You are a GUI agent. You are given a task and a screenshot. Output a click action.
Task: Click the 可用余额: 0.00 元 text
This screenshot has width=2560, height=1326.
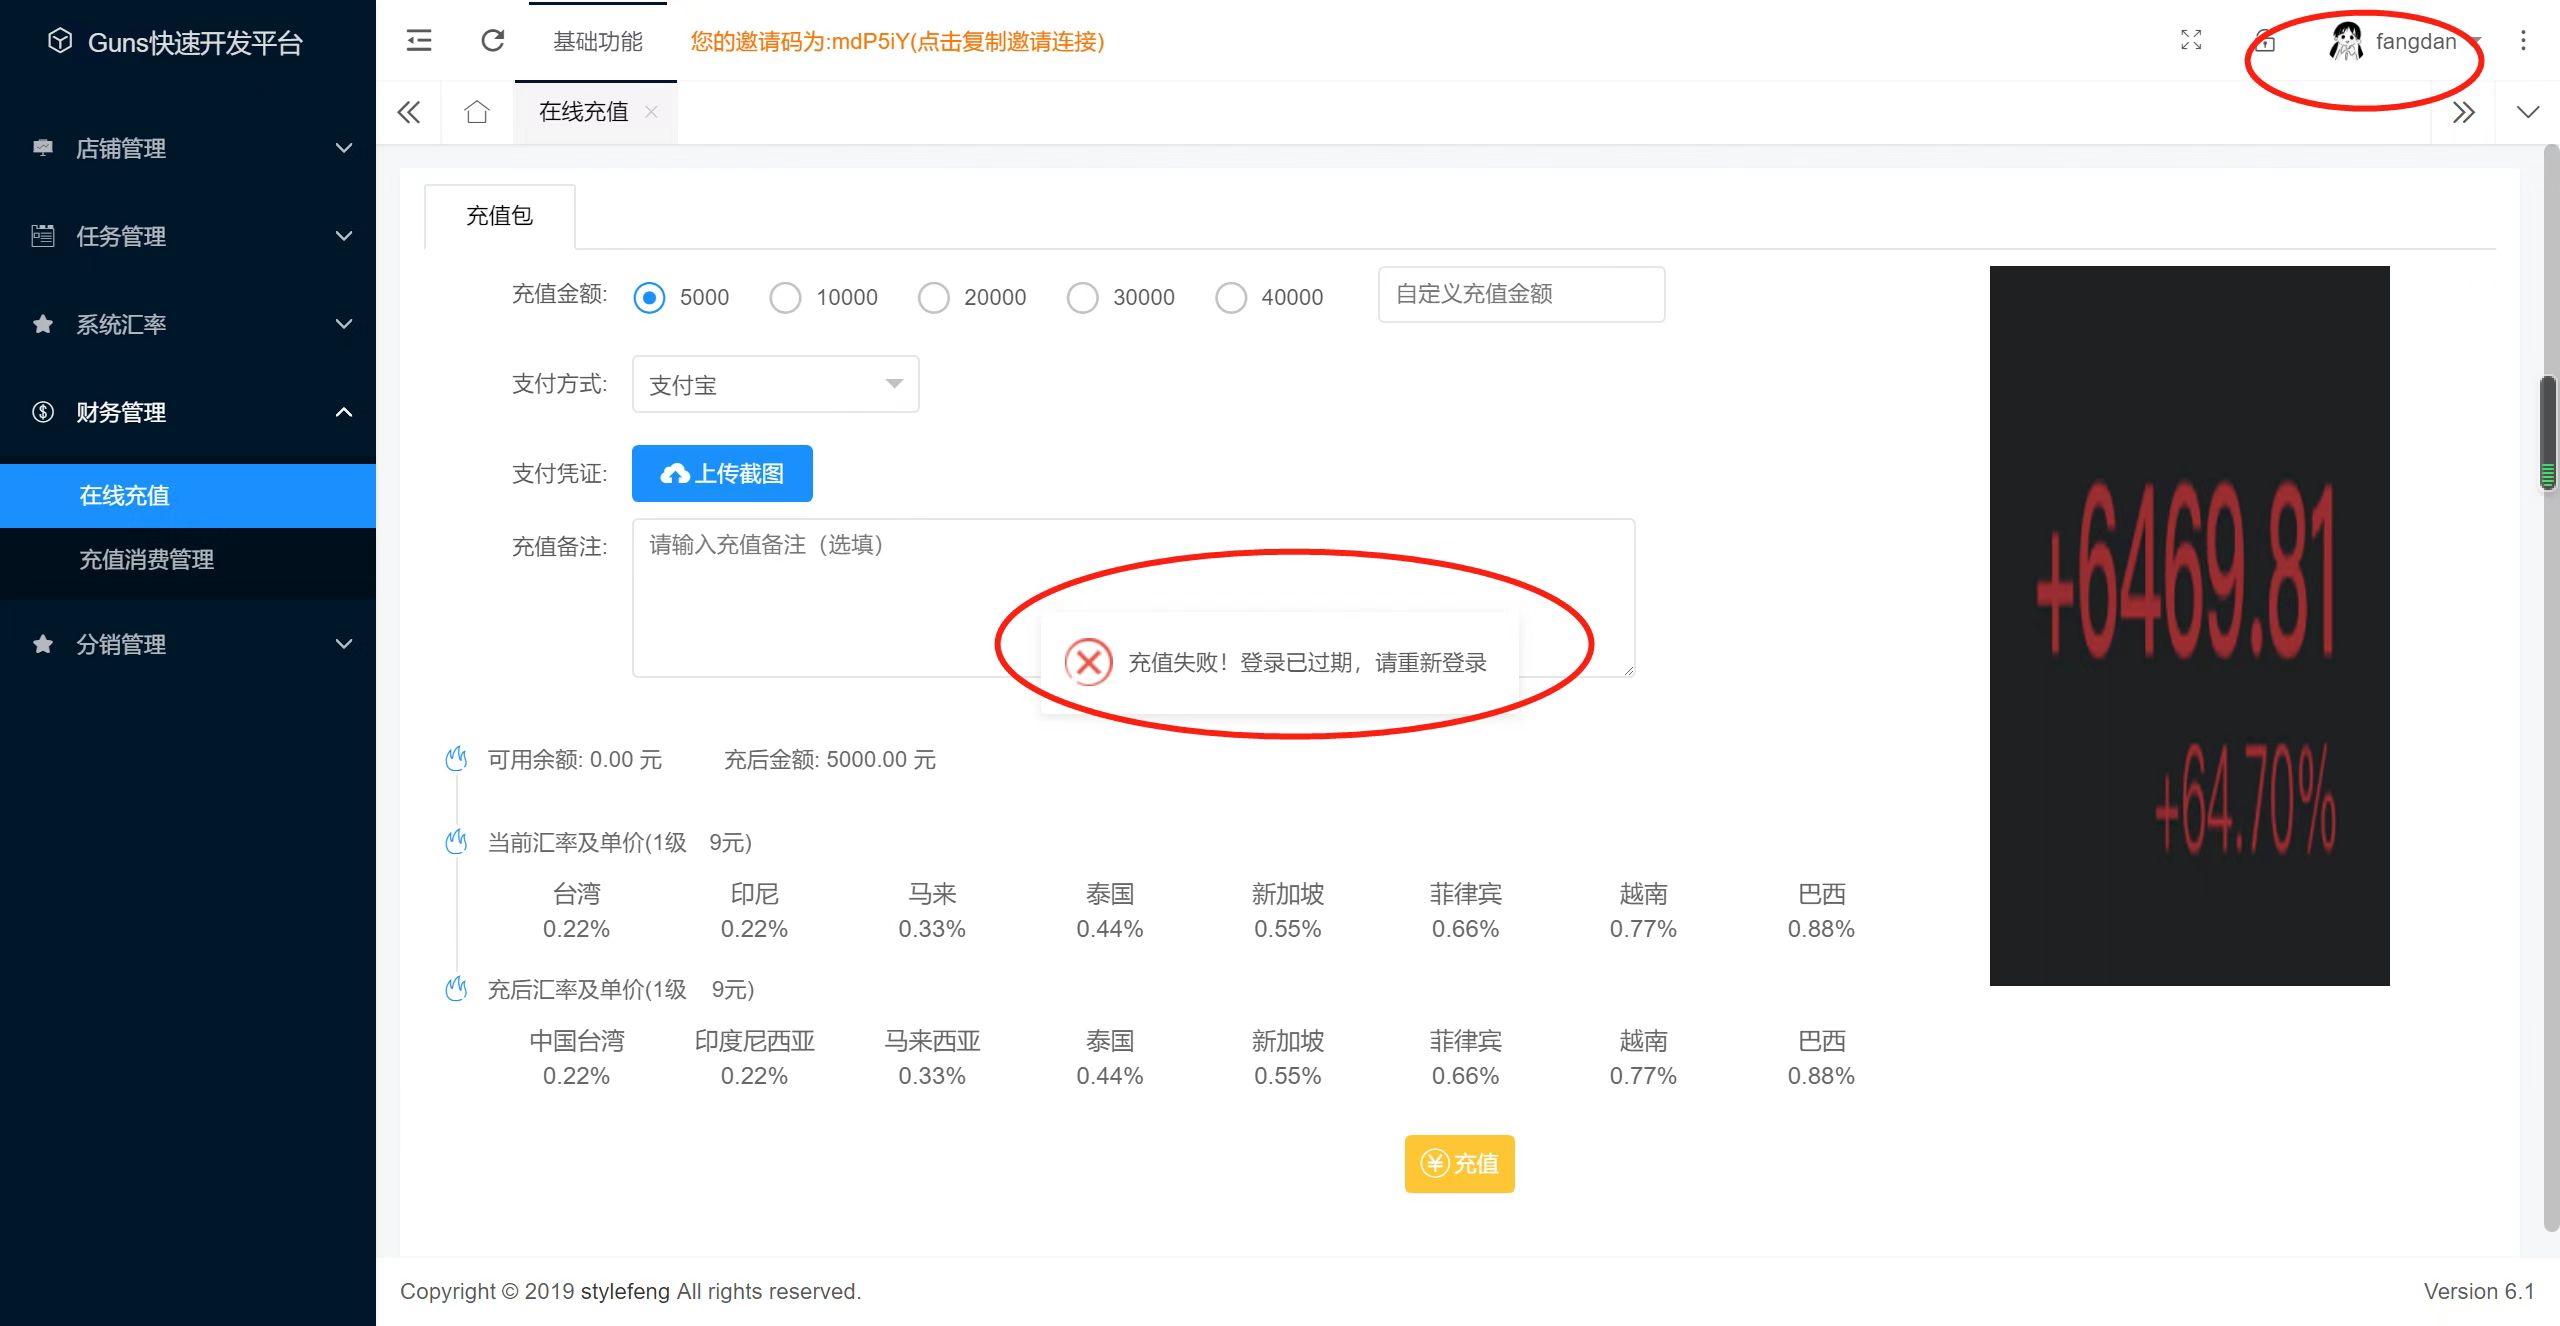click(575, 759)
